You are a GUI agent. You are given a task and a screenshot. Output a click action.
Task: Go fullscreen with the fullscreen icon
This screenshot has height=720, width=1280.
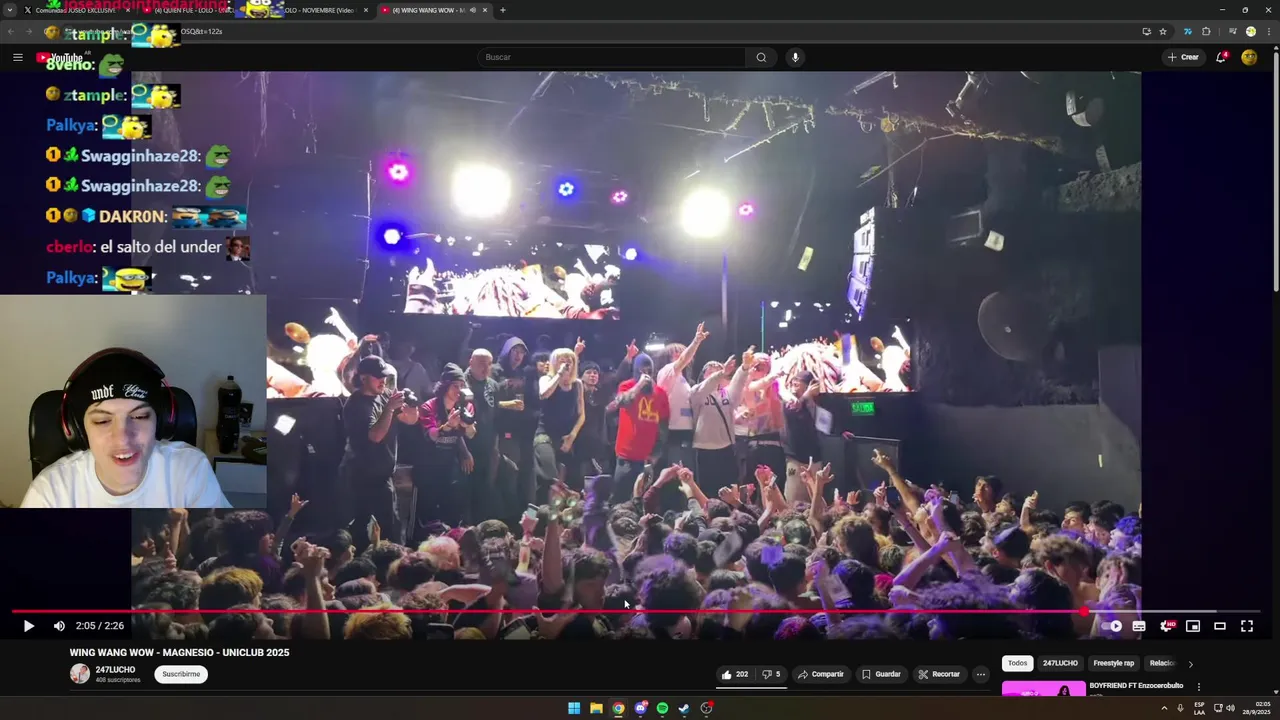(1247, 626)
